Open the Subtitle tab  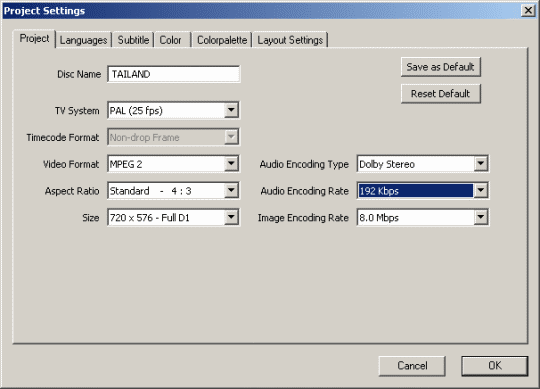133,40
